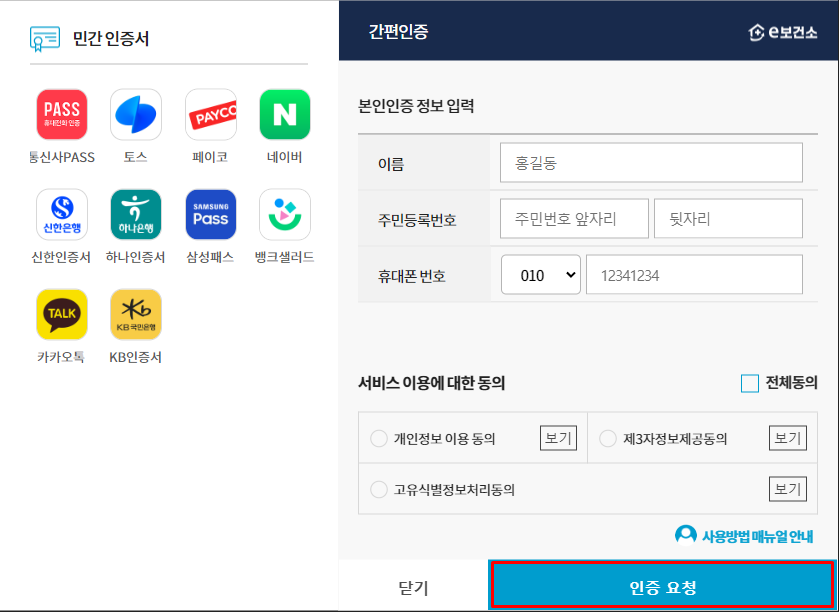Select the 카카오톡 KakaoTalk icon
The image size is (839, 612).
[x=62, y=315]
